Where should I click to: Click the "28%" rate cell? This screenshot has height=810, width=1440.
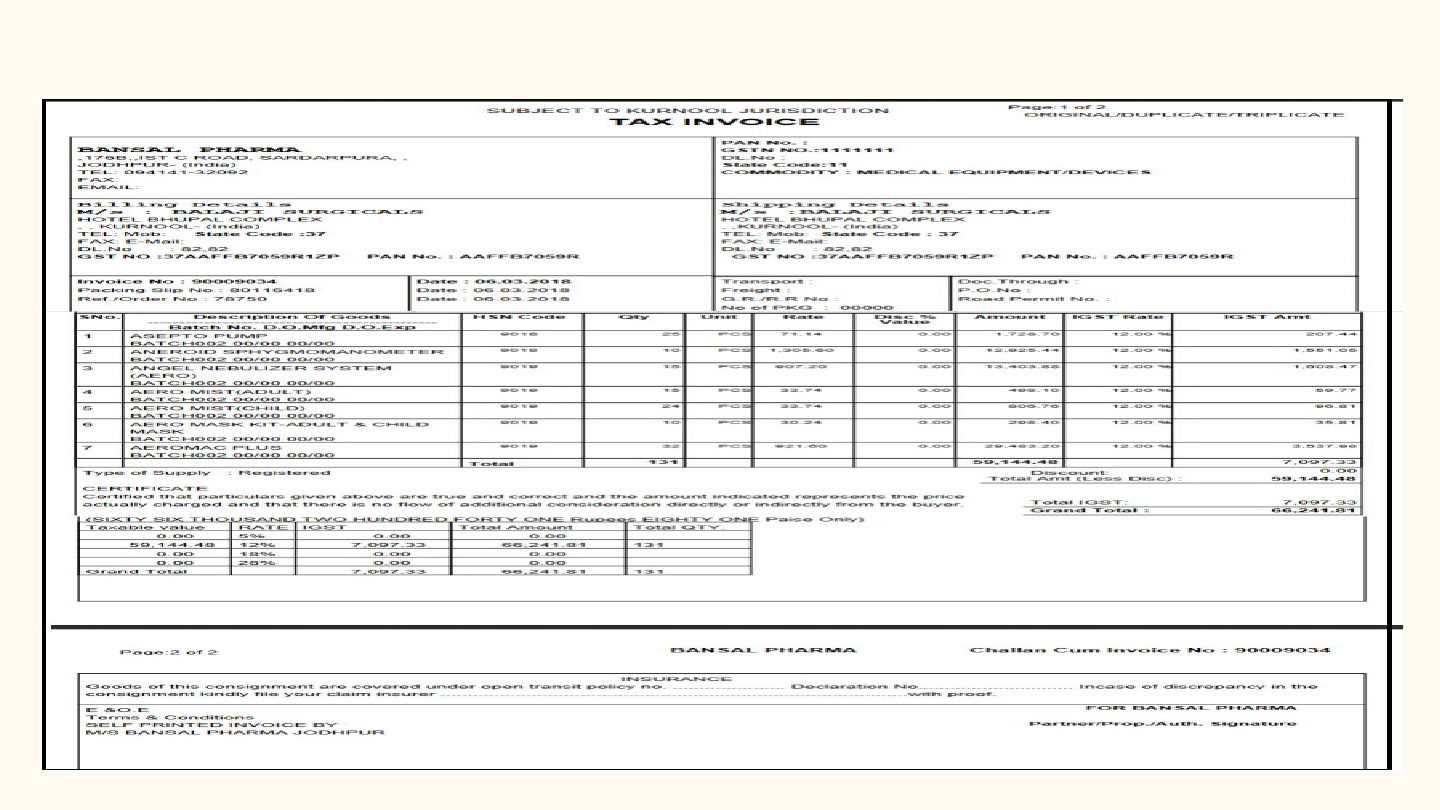coord(257,562)
